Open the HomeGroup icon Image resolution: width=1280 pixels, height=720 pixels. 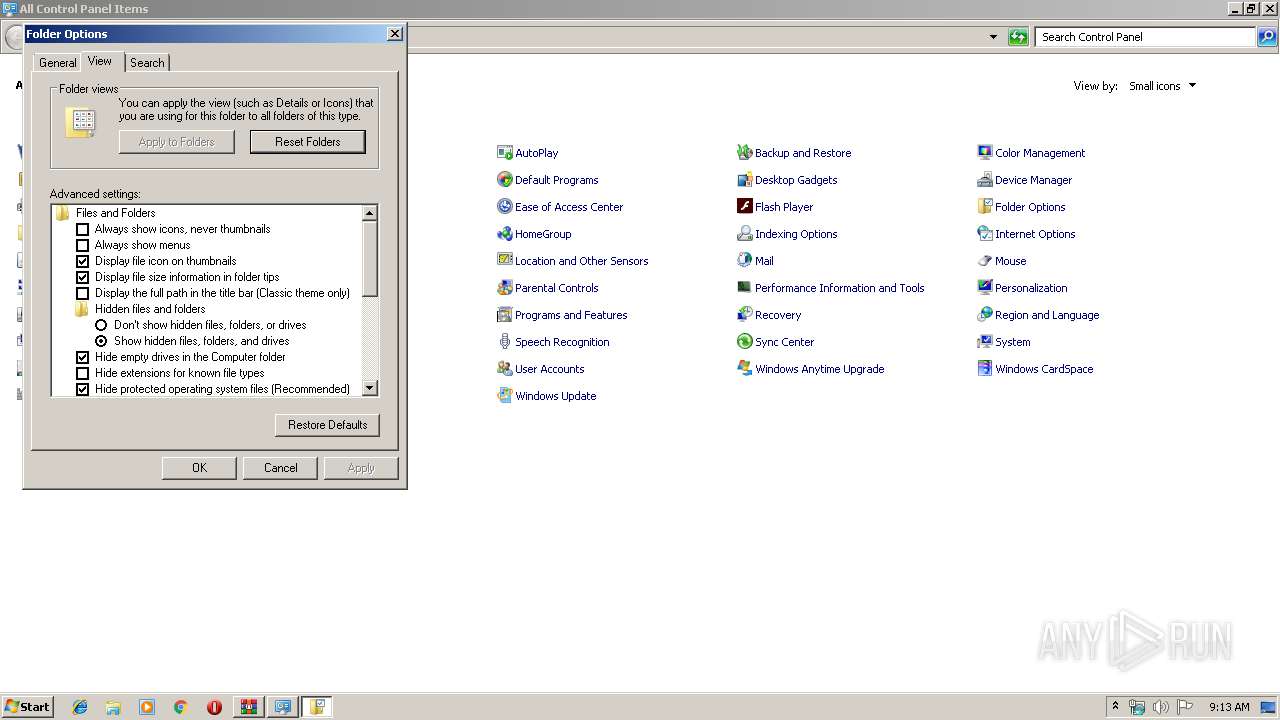(534, 234)
